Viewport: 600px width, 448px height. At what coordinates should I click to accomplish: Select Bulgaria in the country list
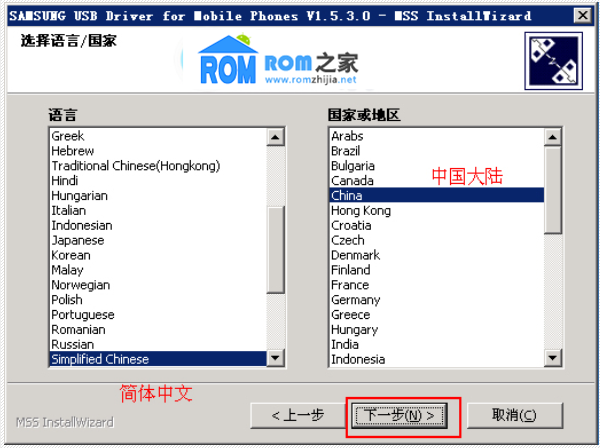[x=437, y=166]
